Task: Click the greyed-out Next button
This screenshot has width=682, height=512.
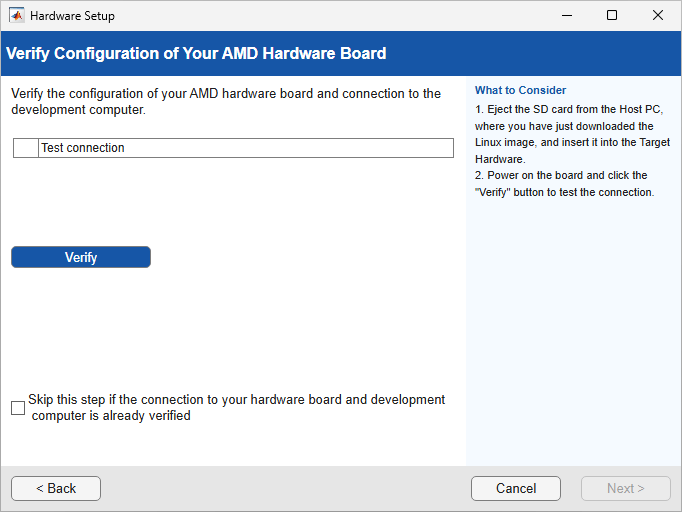Action: click(x=625, y=488)
